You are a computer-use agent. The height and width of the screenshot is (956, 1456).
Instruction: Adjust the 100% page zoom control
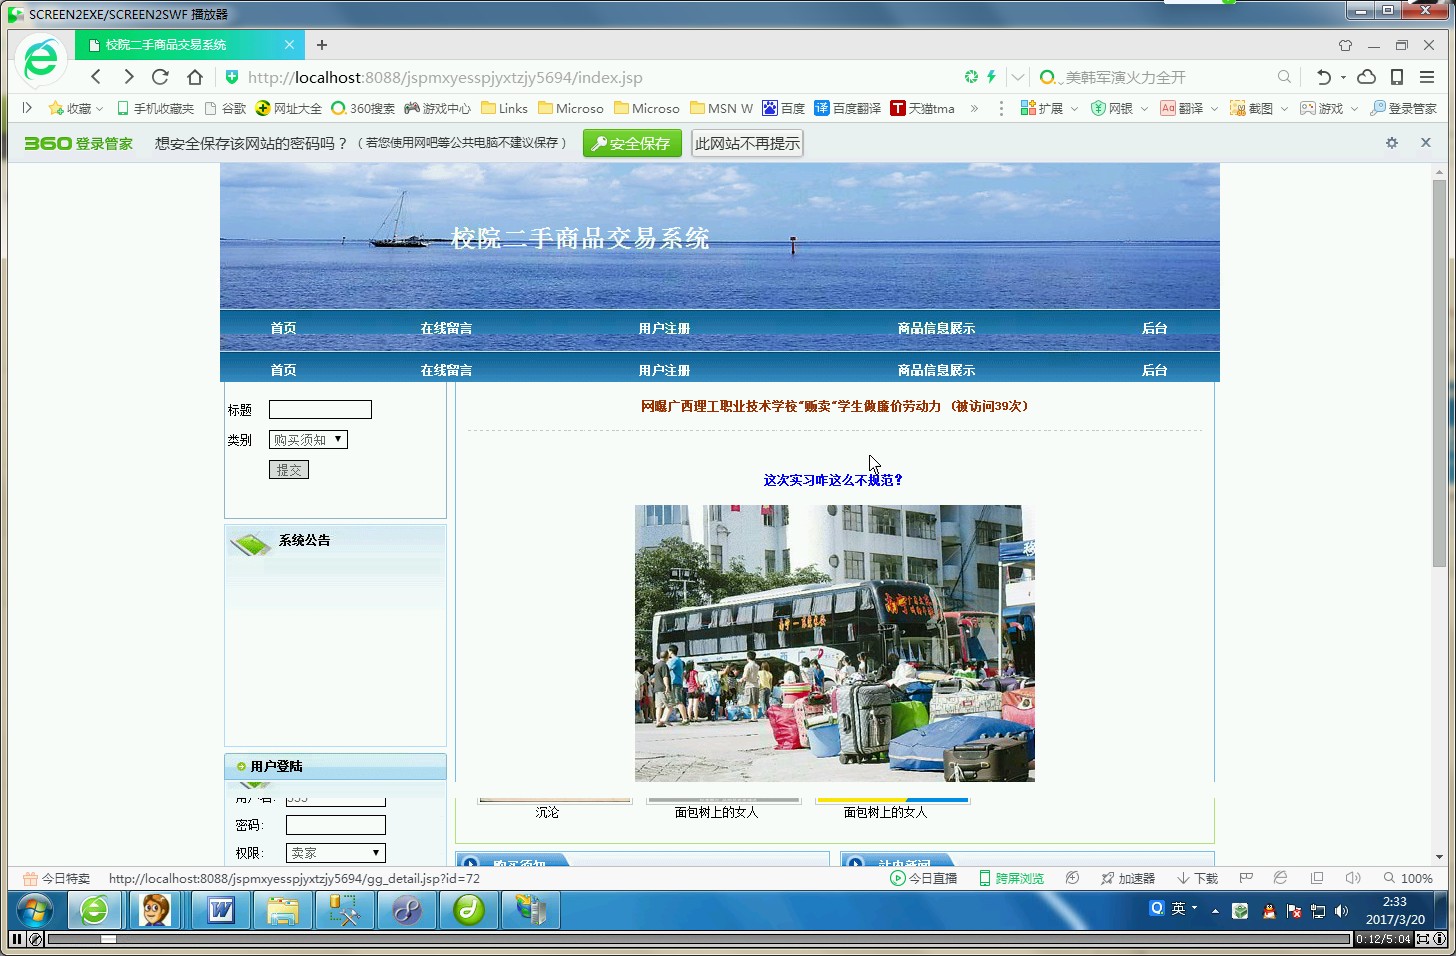click(1408, 878)
